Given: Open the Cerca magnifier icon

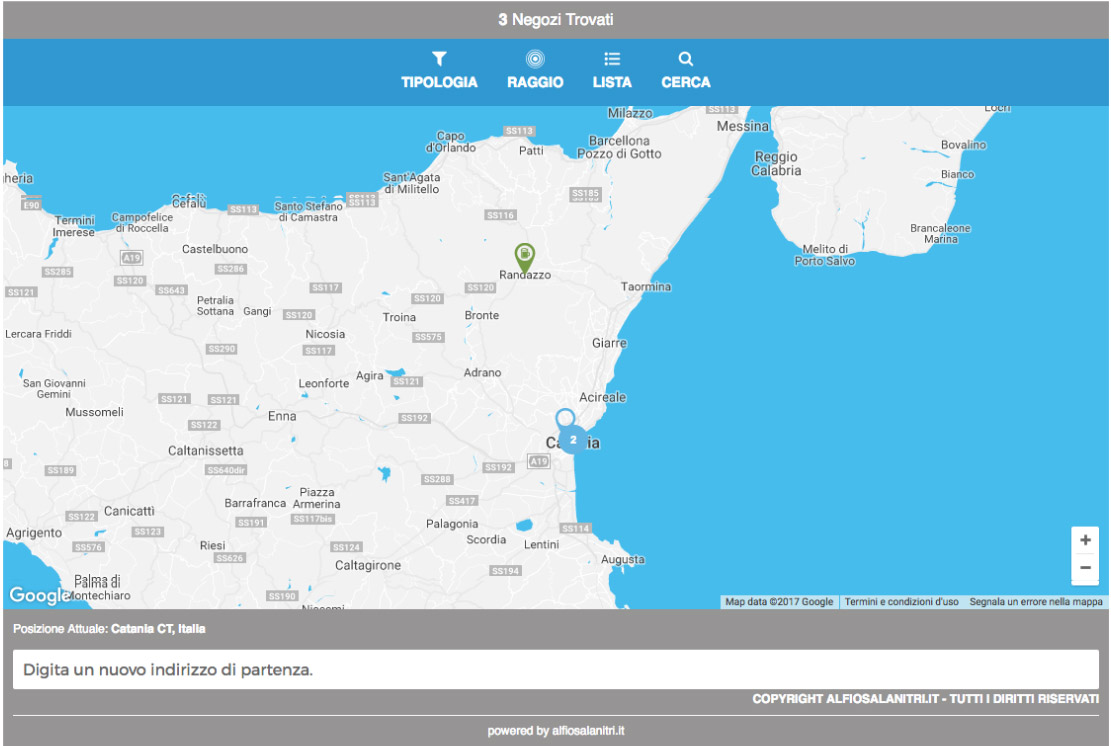Looking at the screenshot, I should click(x=685, y=59).
